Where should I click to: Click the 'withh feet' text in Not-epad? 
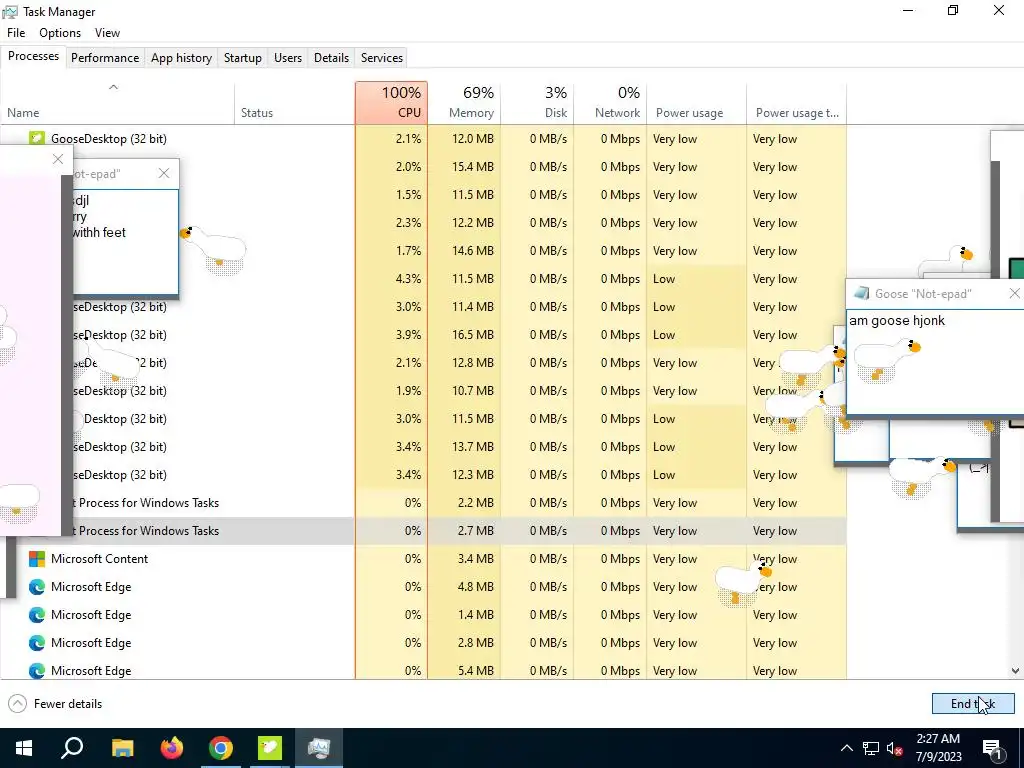click(x=99, y=232)
